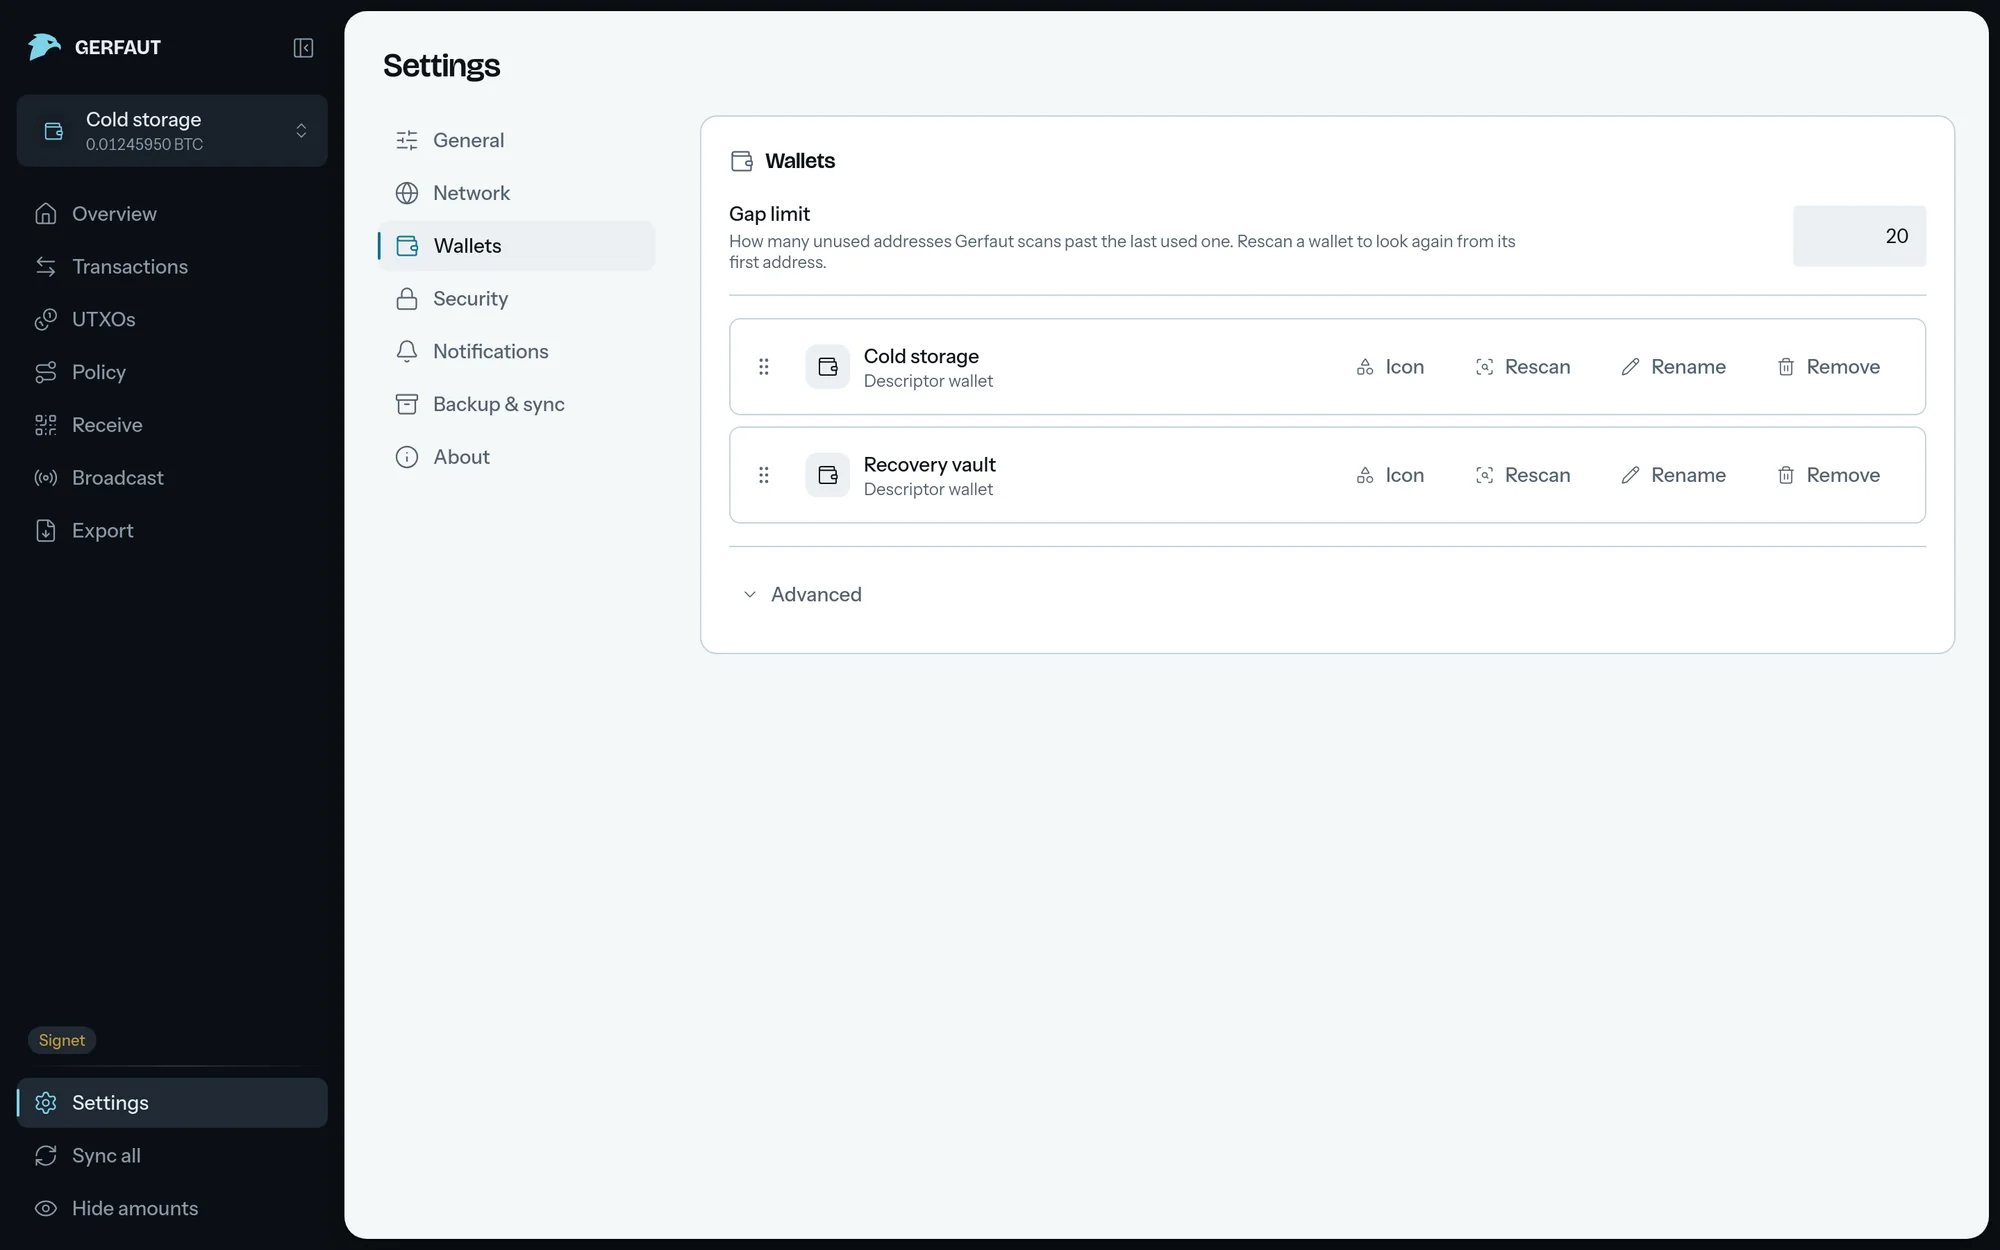Screen dimensions: 2000x1250
Task: Go to Overview in the sidebar
Action: tap(172, 214)
